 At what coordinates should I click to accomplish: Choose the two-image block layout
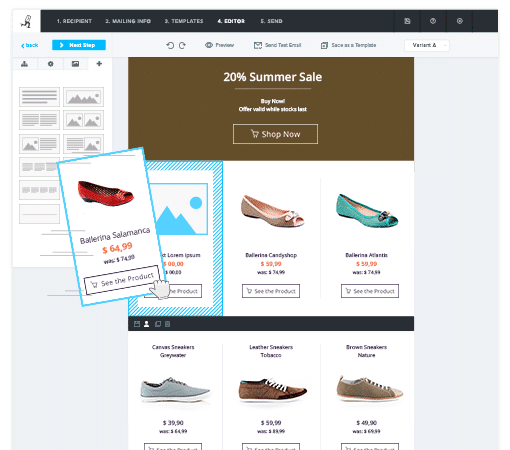point(83,120)
